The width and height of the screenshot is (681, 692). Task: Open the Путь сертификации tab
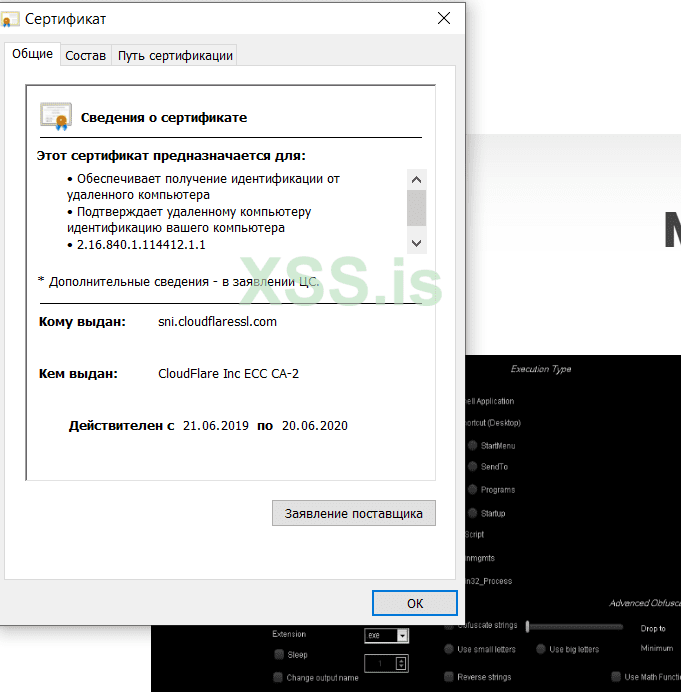175,56
